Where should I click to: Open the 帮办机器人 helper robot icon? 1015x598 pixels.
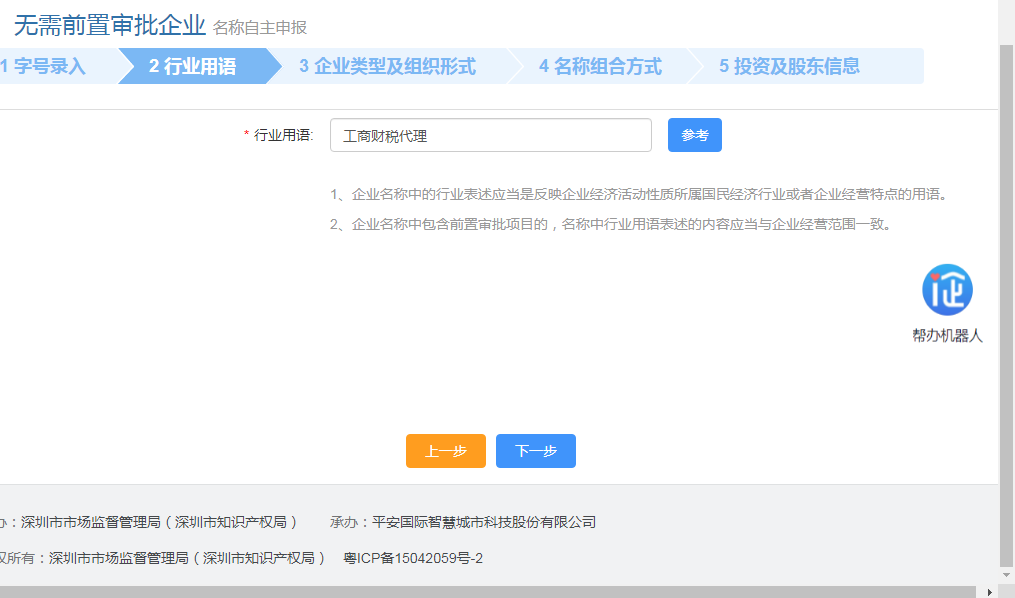(x=947, y=290)
